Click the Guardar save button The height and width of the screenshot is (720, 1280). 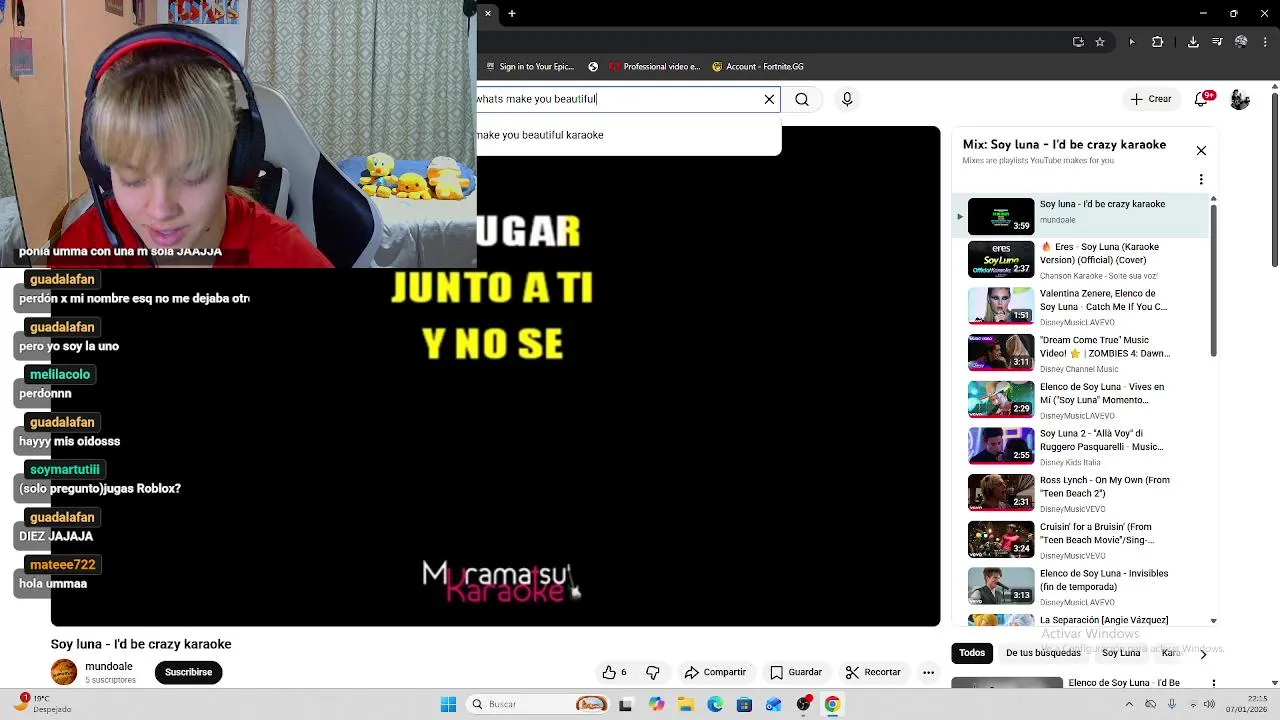coord(796,672)
